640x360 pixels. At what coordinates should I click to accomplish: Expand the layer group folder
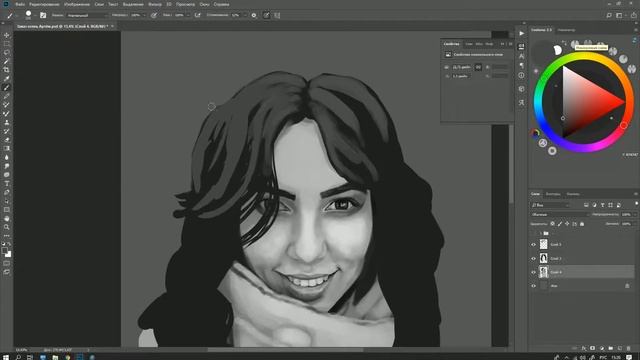coord(541,233)
